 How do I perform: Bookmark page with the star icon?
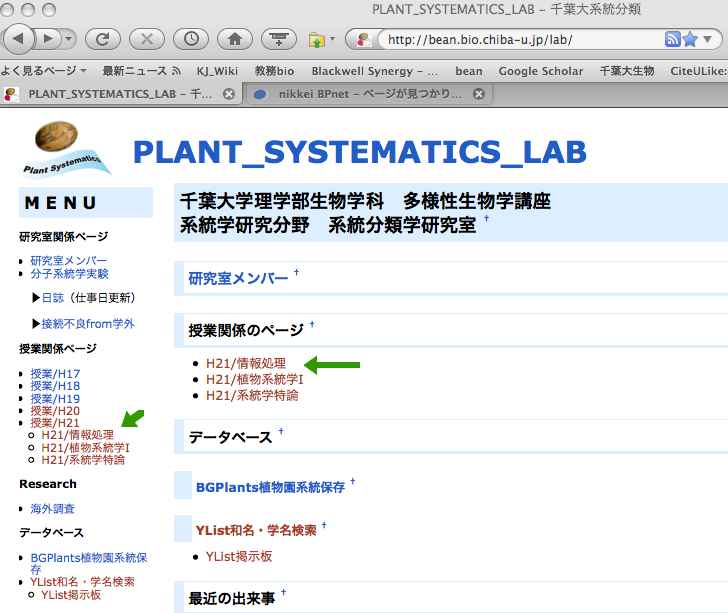tap(692, 40)
